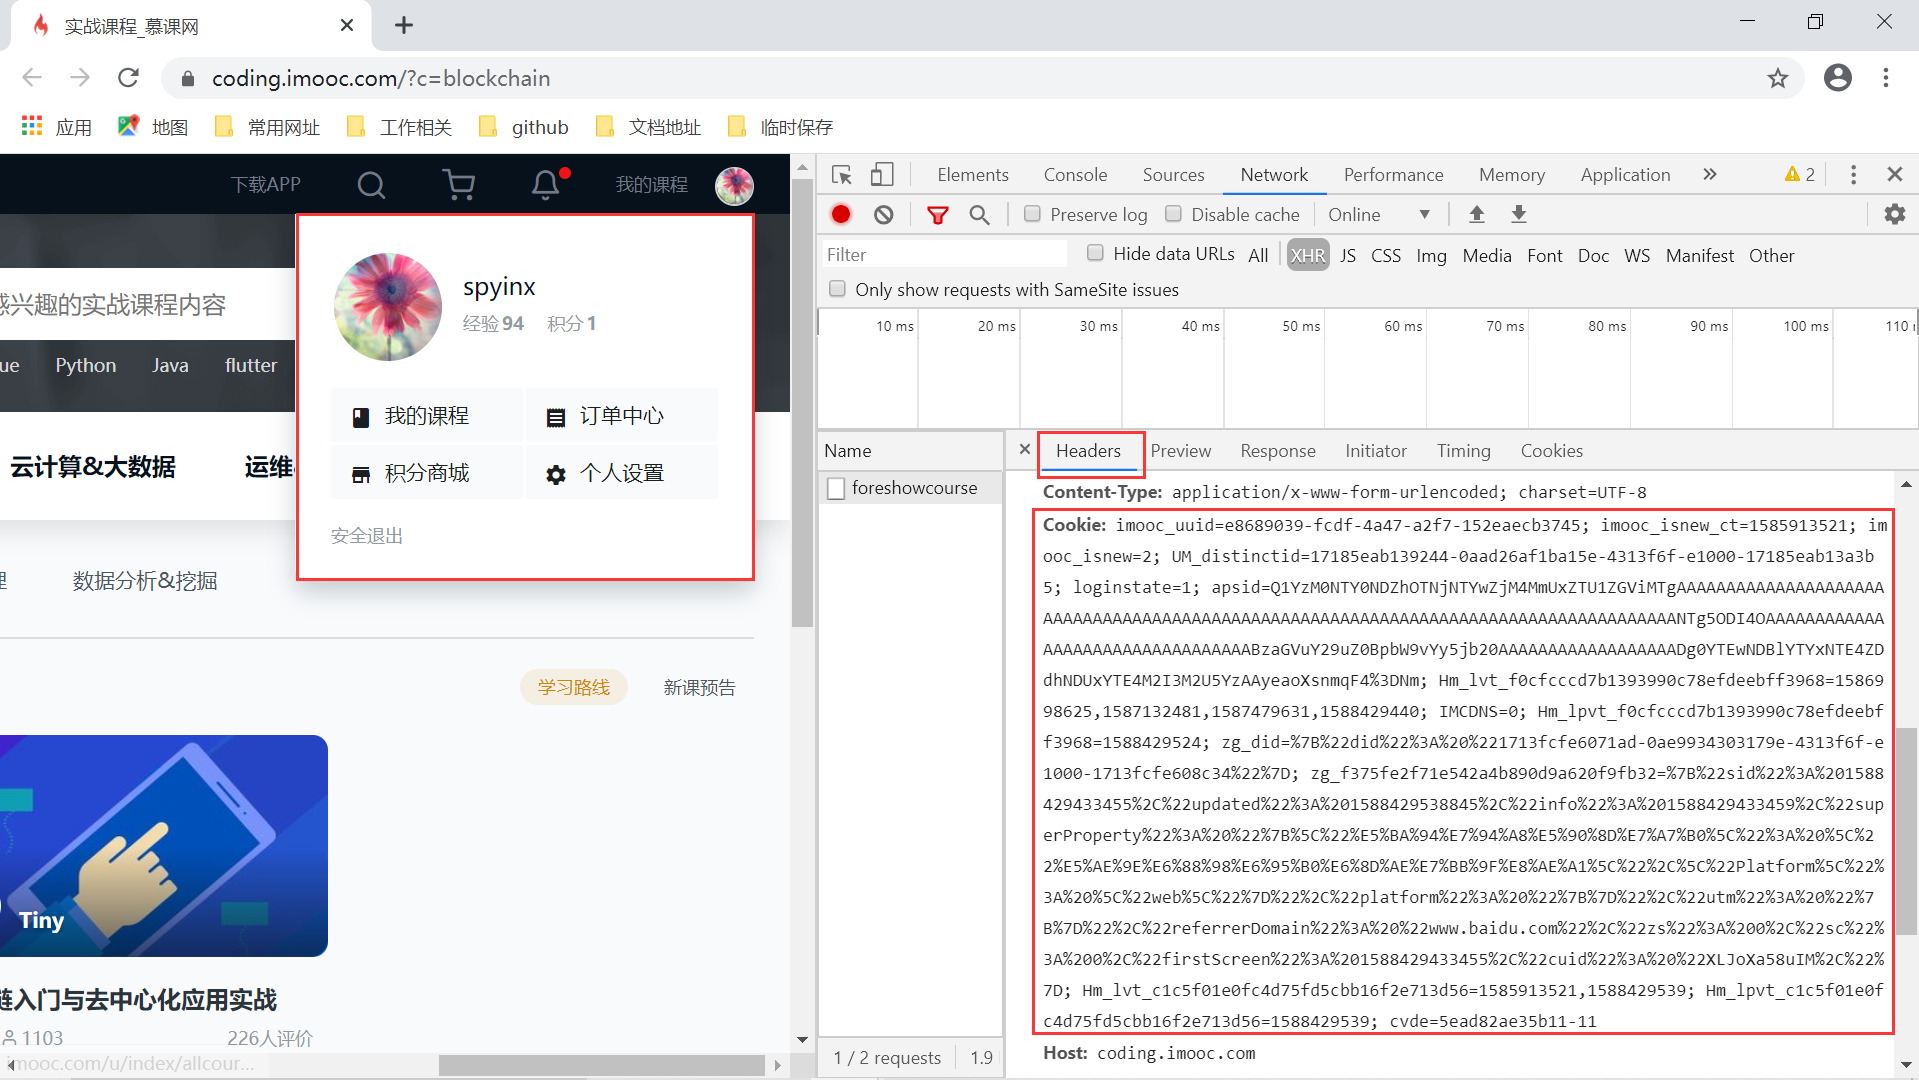Clear the network log icon
This screenshot has width=1919, height=1080.
883,214
